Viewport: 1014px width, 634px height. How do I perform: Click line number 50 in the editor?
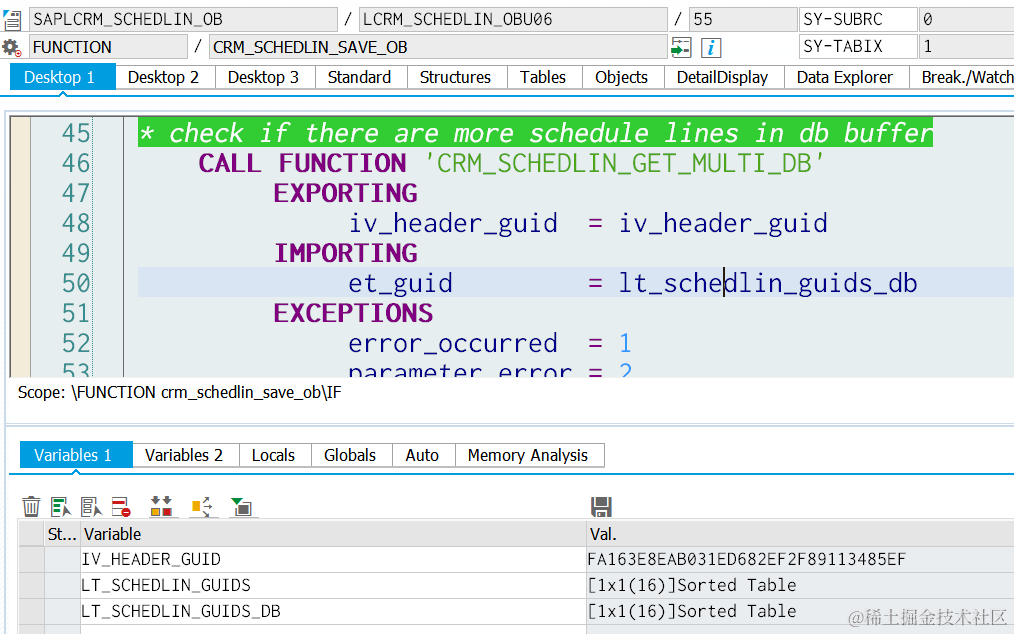pos(76,283)
